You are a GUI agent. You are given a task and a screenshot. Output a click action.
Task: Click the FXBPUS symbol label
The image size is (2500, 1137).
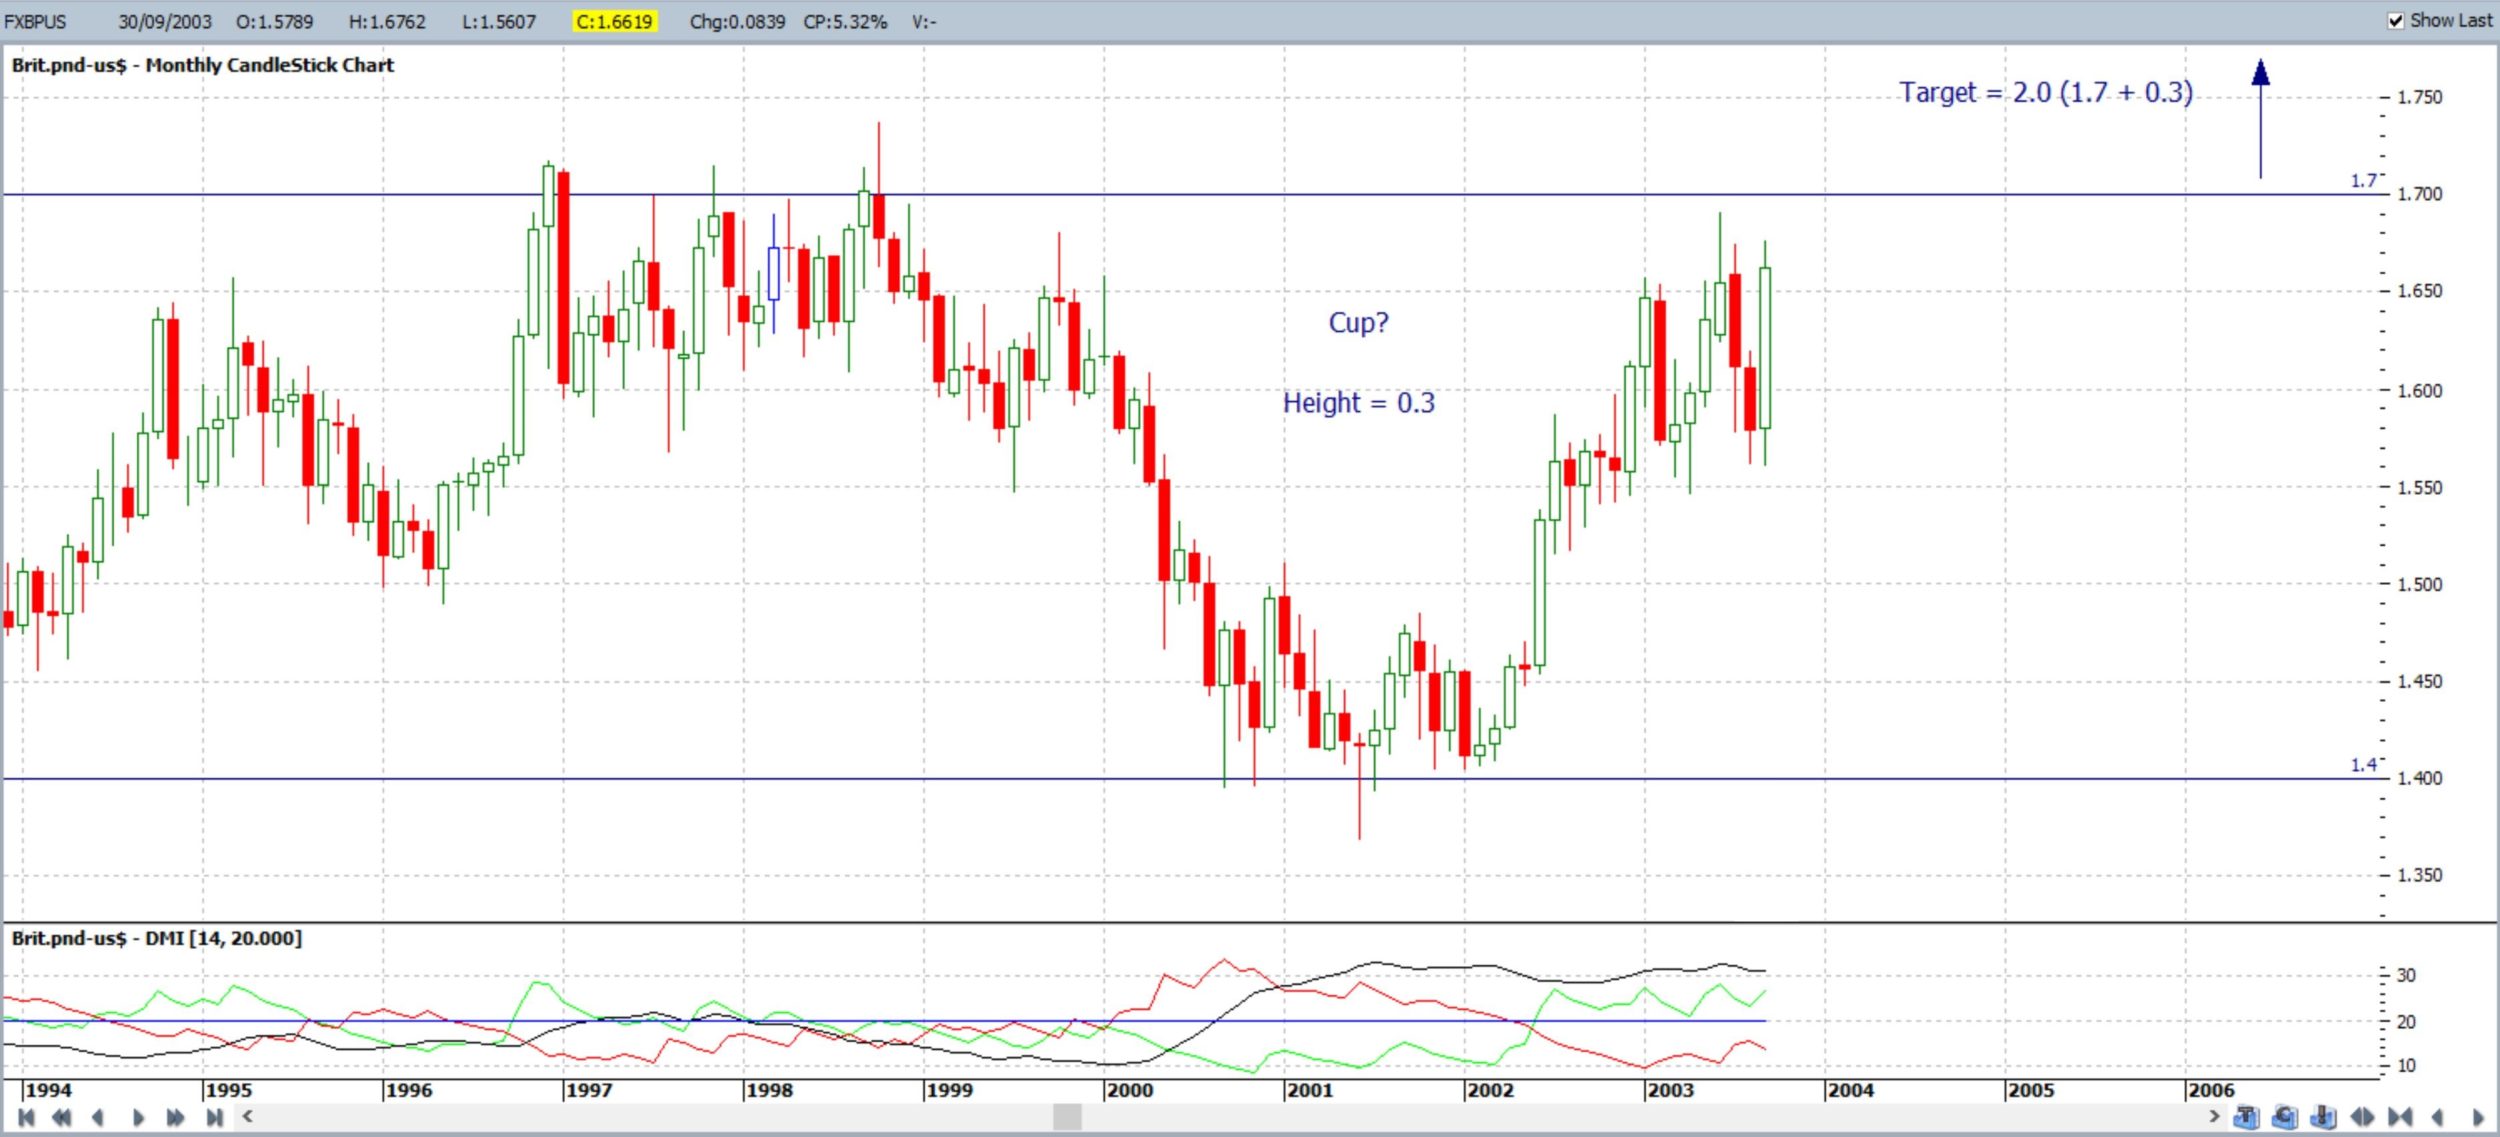click(x=35, y=21)
